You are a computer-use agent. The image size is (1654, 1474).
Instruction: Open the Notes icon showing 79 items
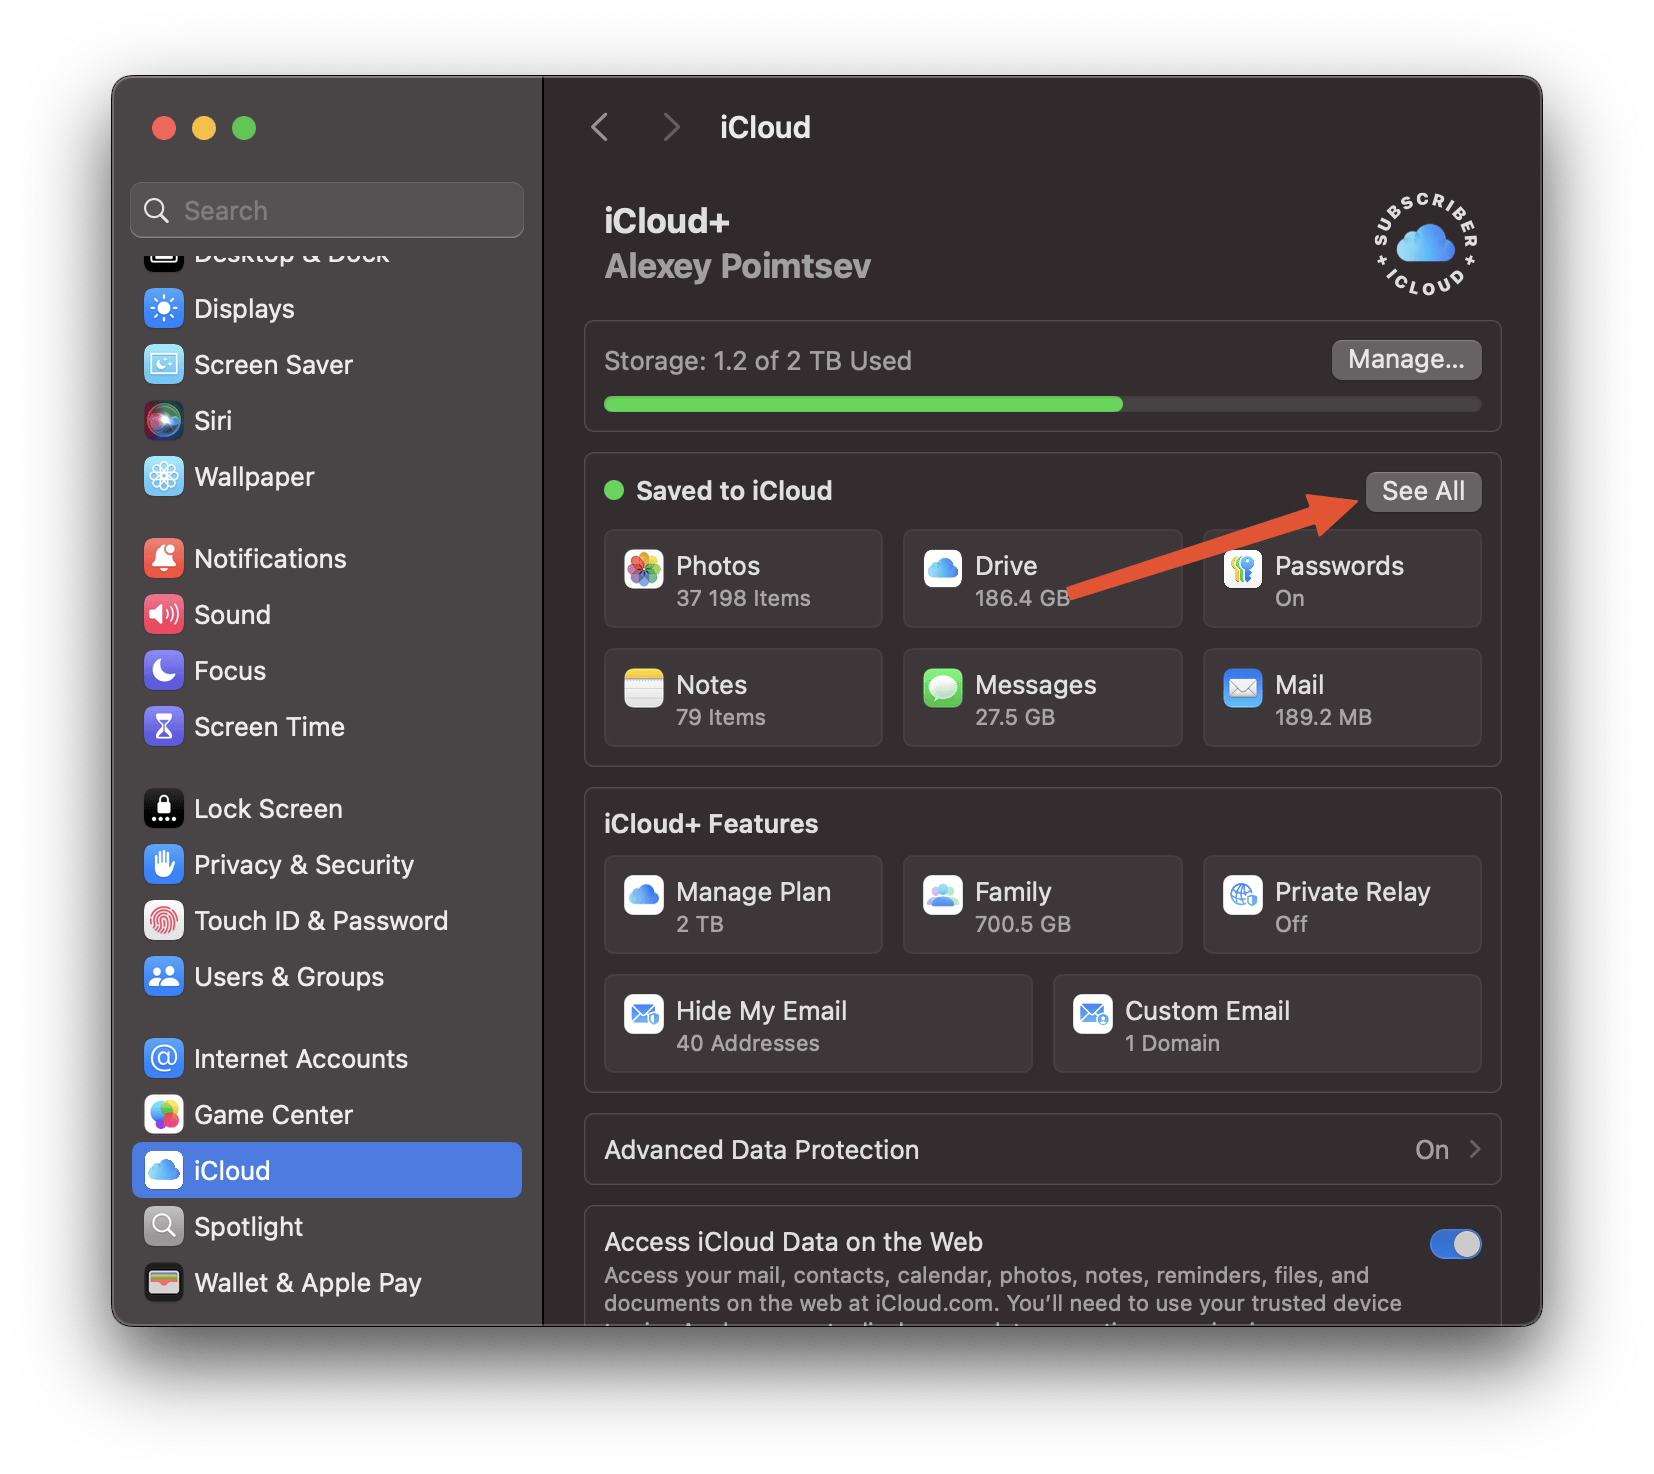tap(644, 687)
